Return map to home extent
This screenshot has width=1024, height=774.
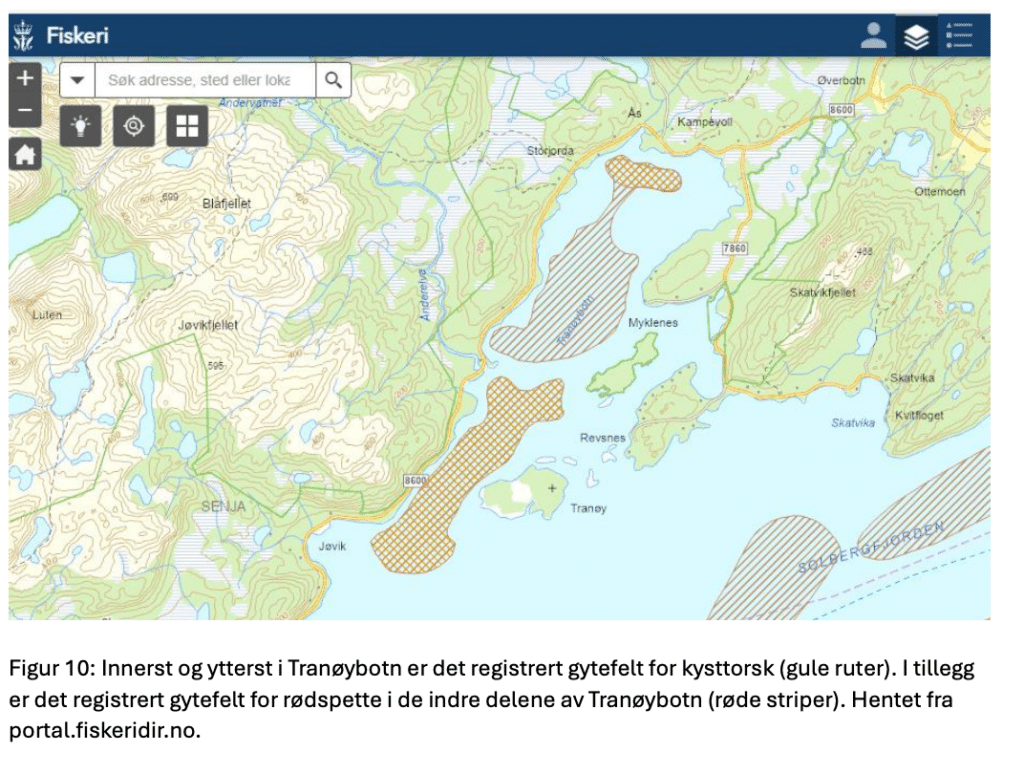(x=25, y=154)
